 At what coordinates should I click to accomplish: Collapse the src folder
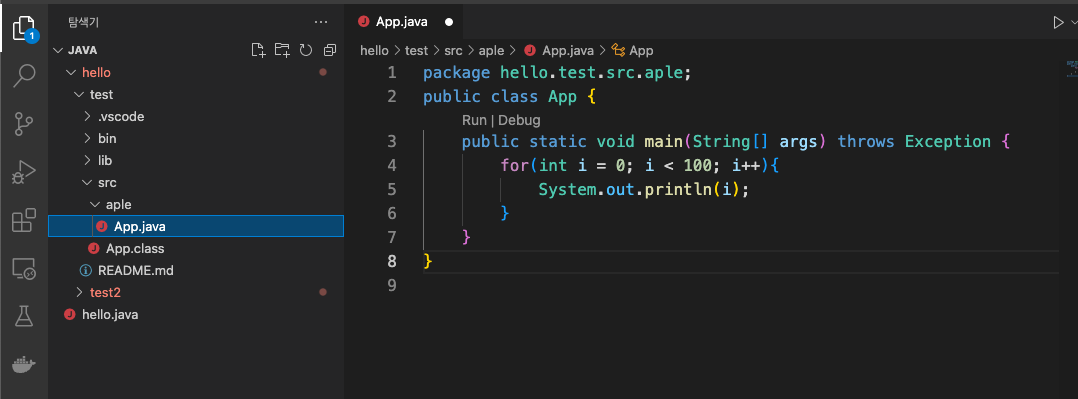87,182
